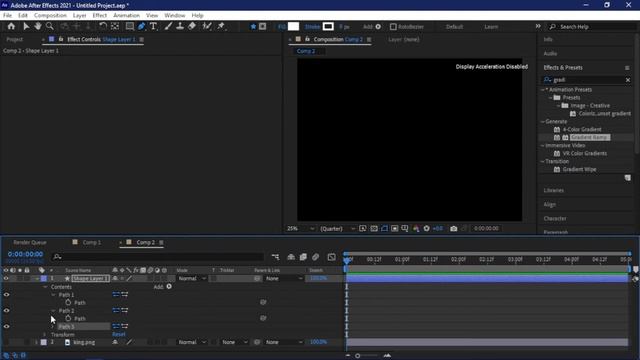Image resolution: width=640 pixels, height=360 pixels.
Task: Expand the Transform group
Action: coord(45,335)
